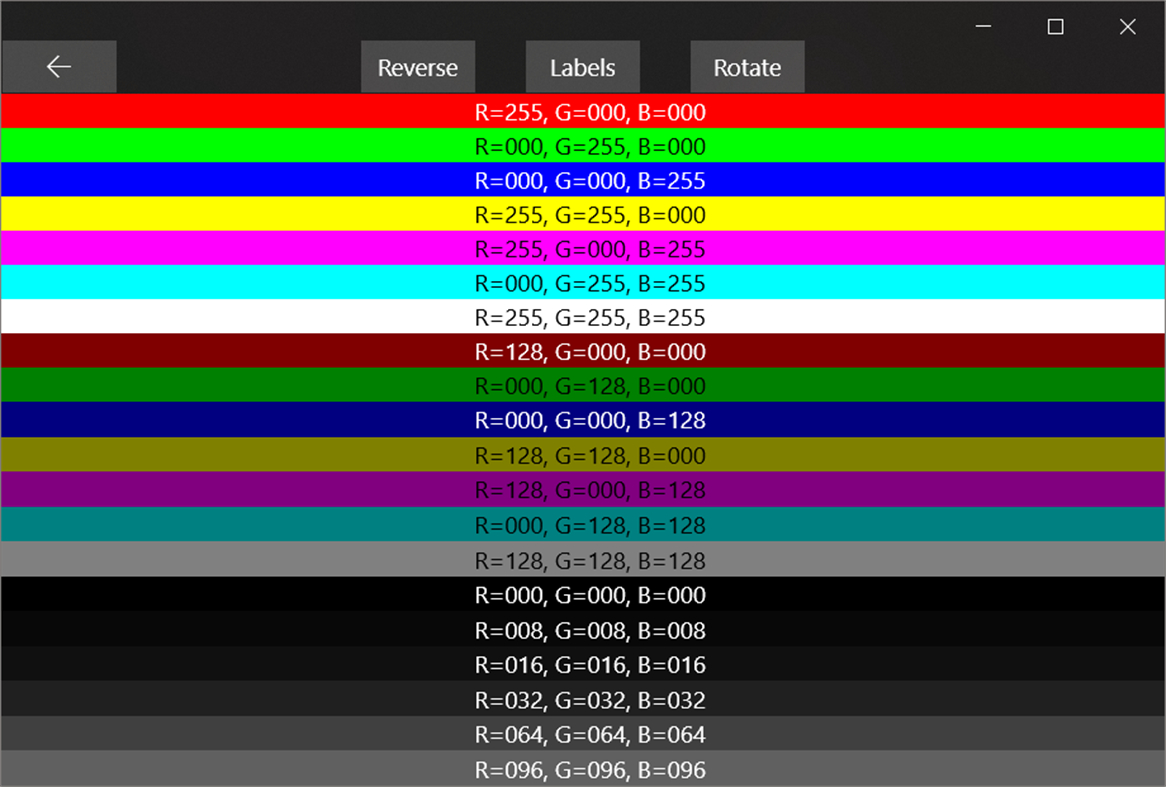
Task: Select the purple R=128, G=000, B=128 stripe
Action: point(583,490)
